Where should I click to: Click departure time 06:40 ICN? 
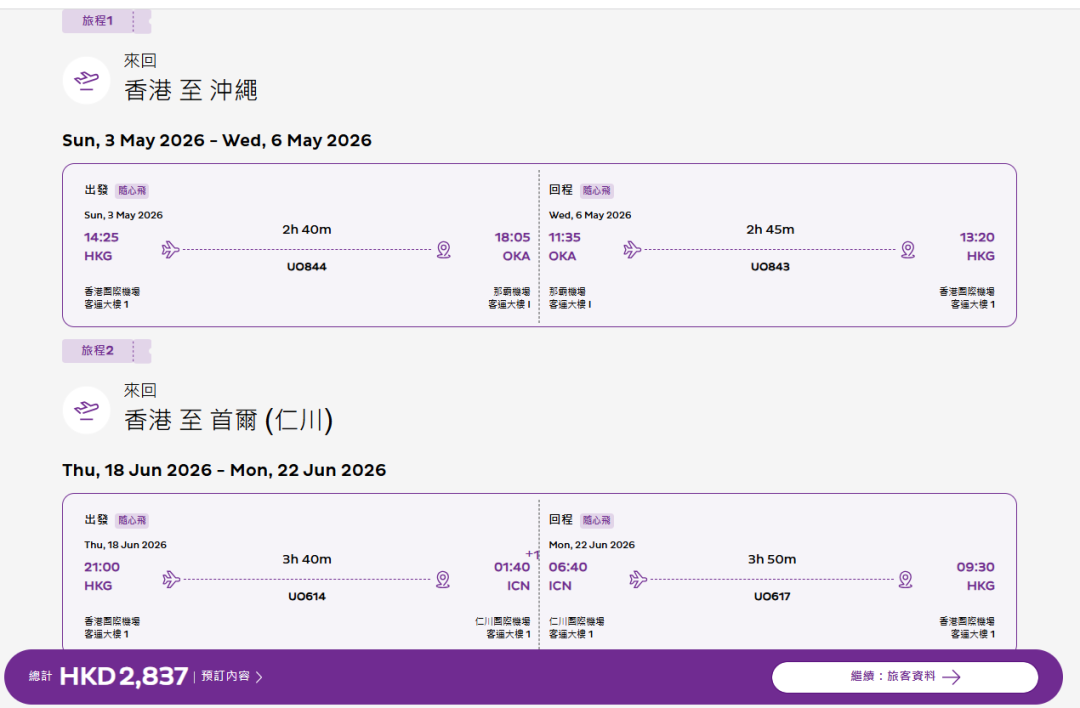(x=568, y=576)
